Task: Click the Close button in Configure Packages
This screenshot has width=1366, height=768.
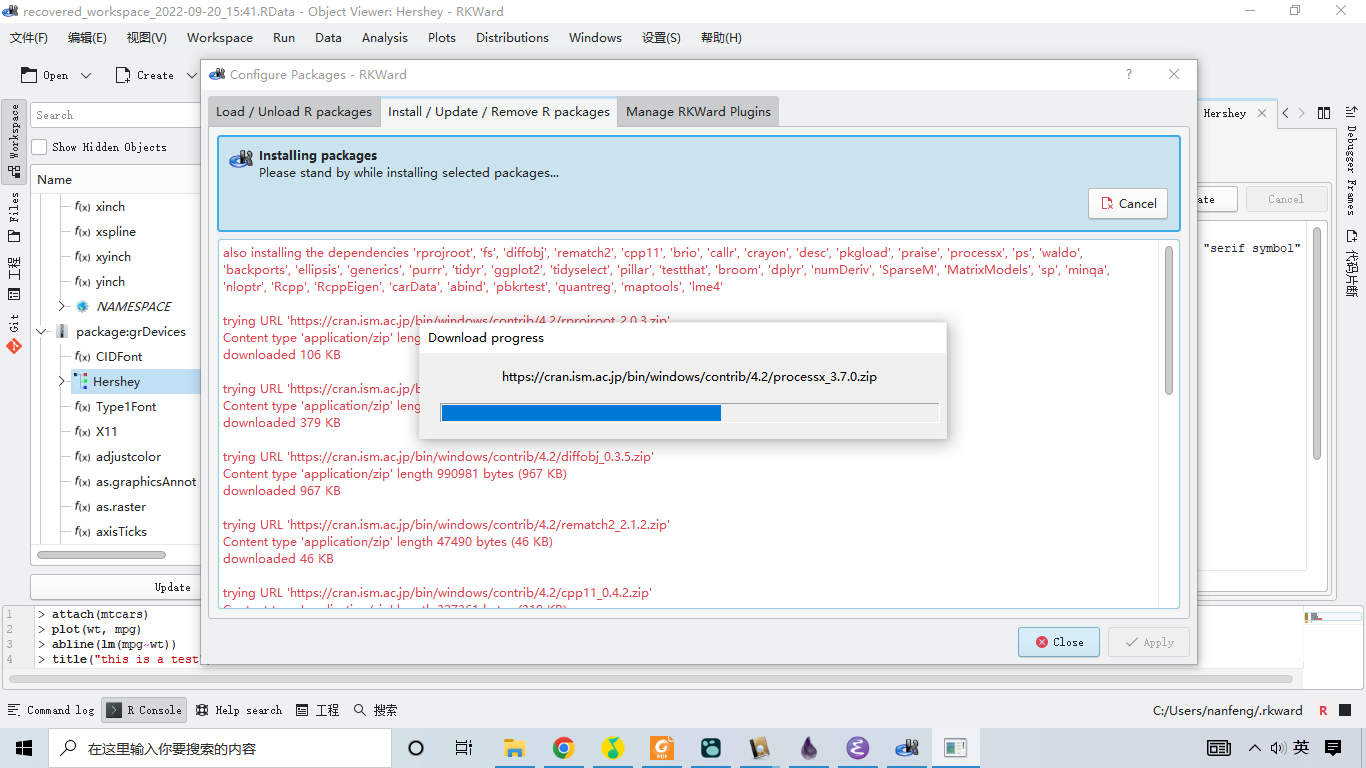Action: 1059,642
